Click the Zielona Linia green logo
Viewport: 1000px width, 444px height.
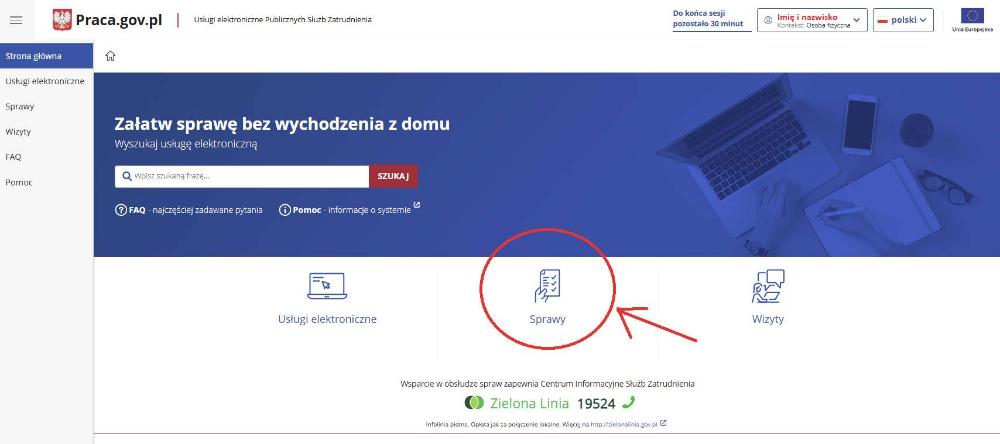474,403
